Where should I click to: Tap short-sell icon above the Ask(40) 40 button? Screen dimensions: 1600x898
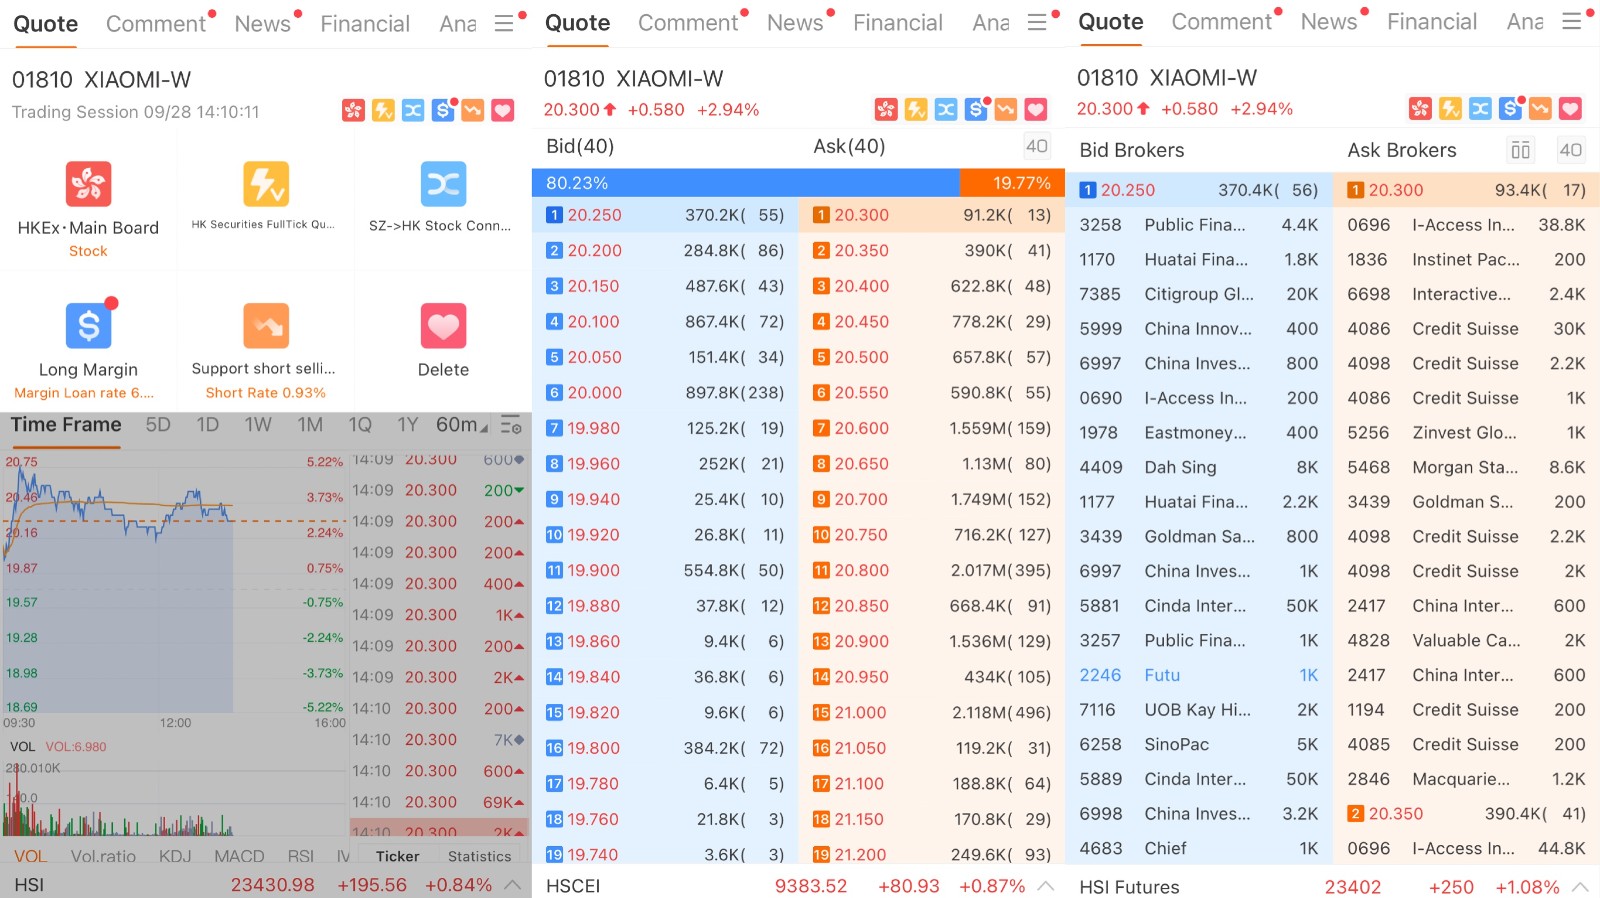click(1006, 109)
